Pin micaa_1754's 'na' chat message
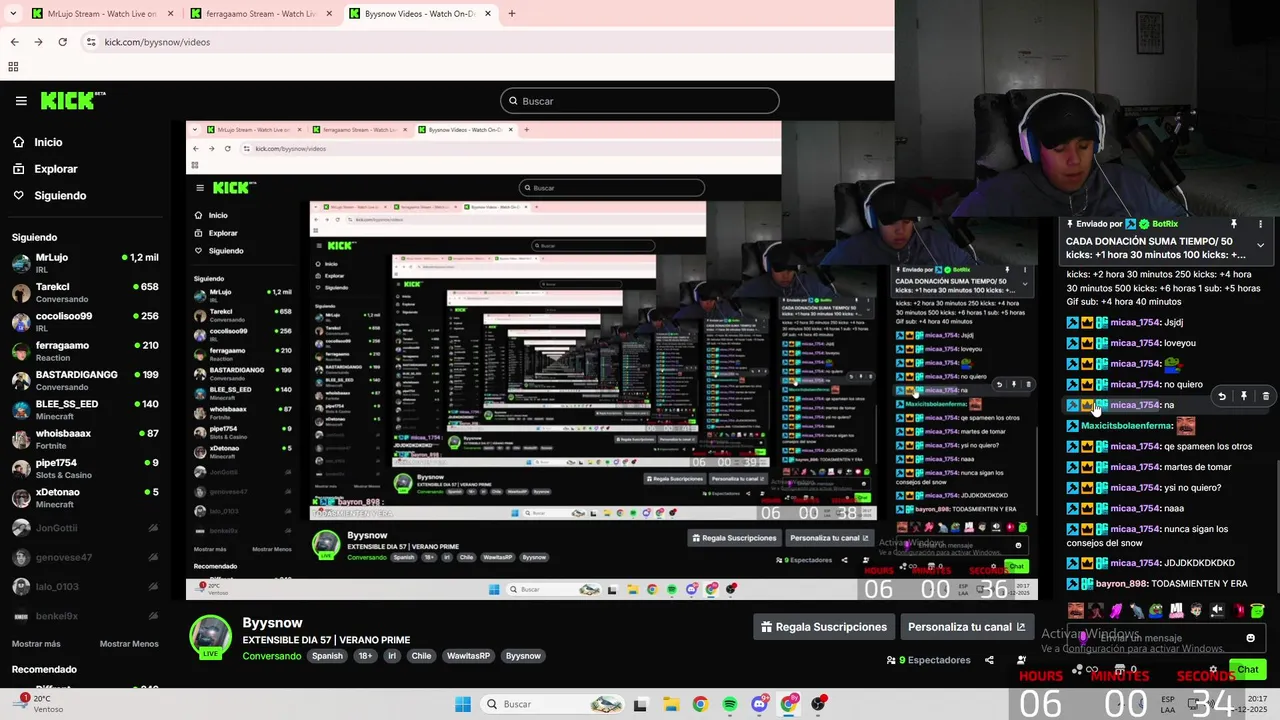 tap(1244, 397)
